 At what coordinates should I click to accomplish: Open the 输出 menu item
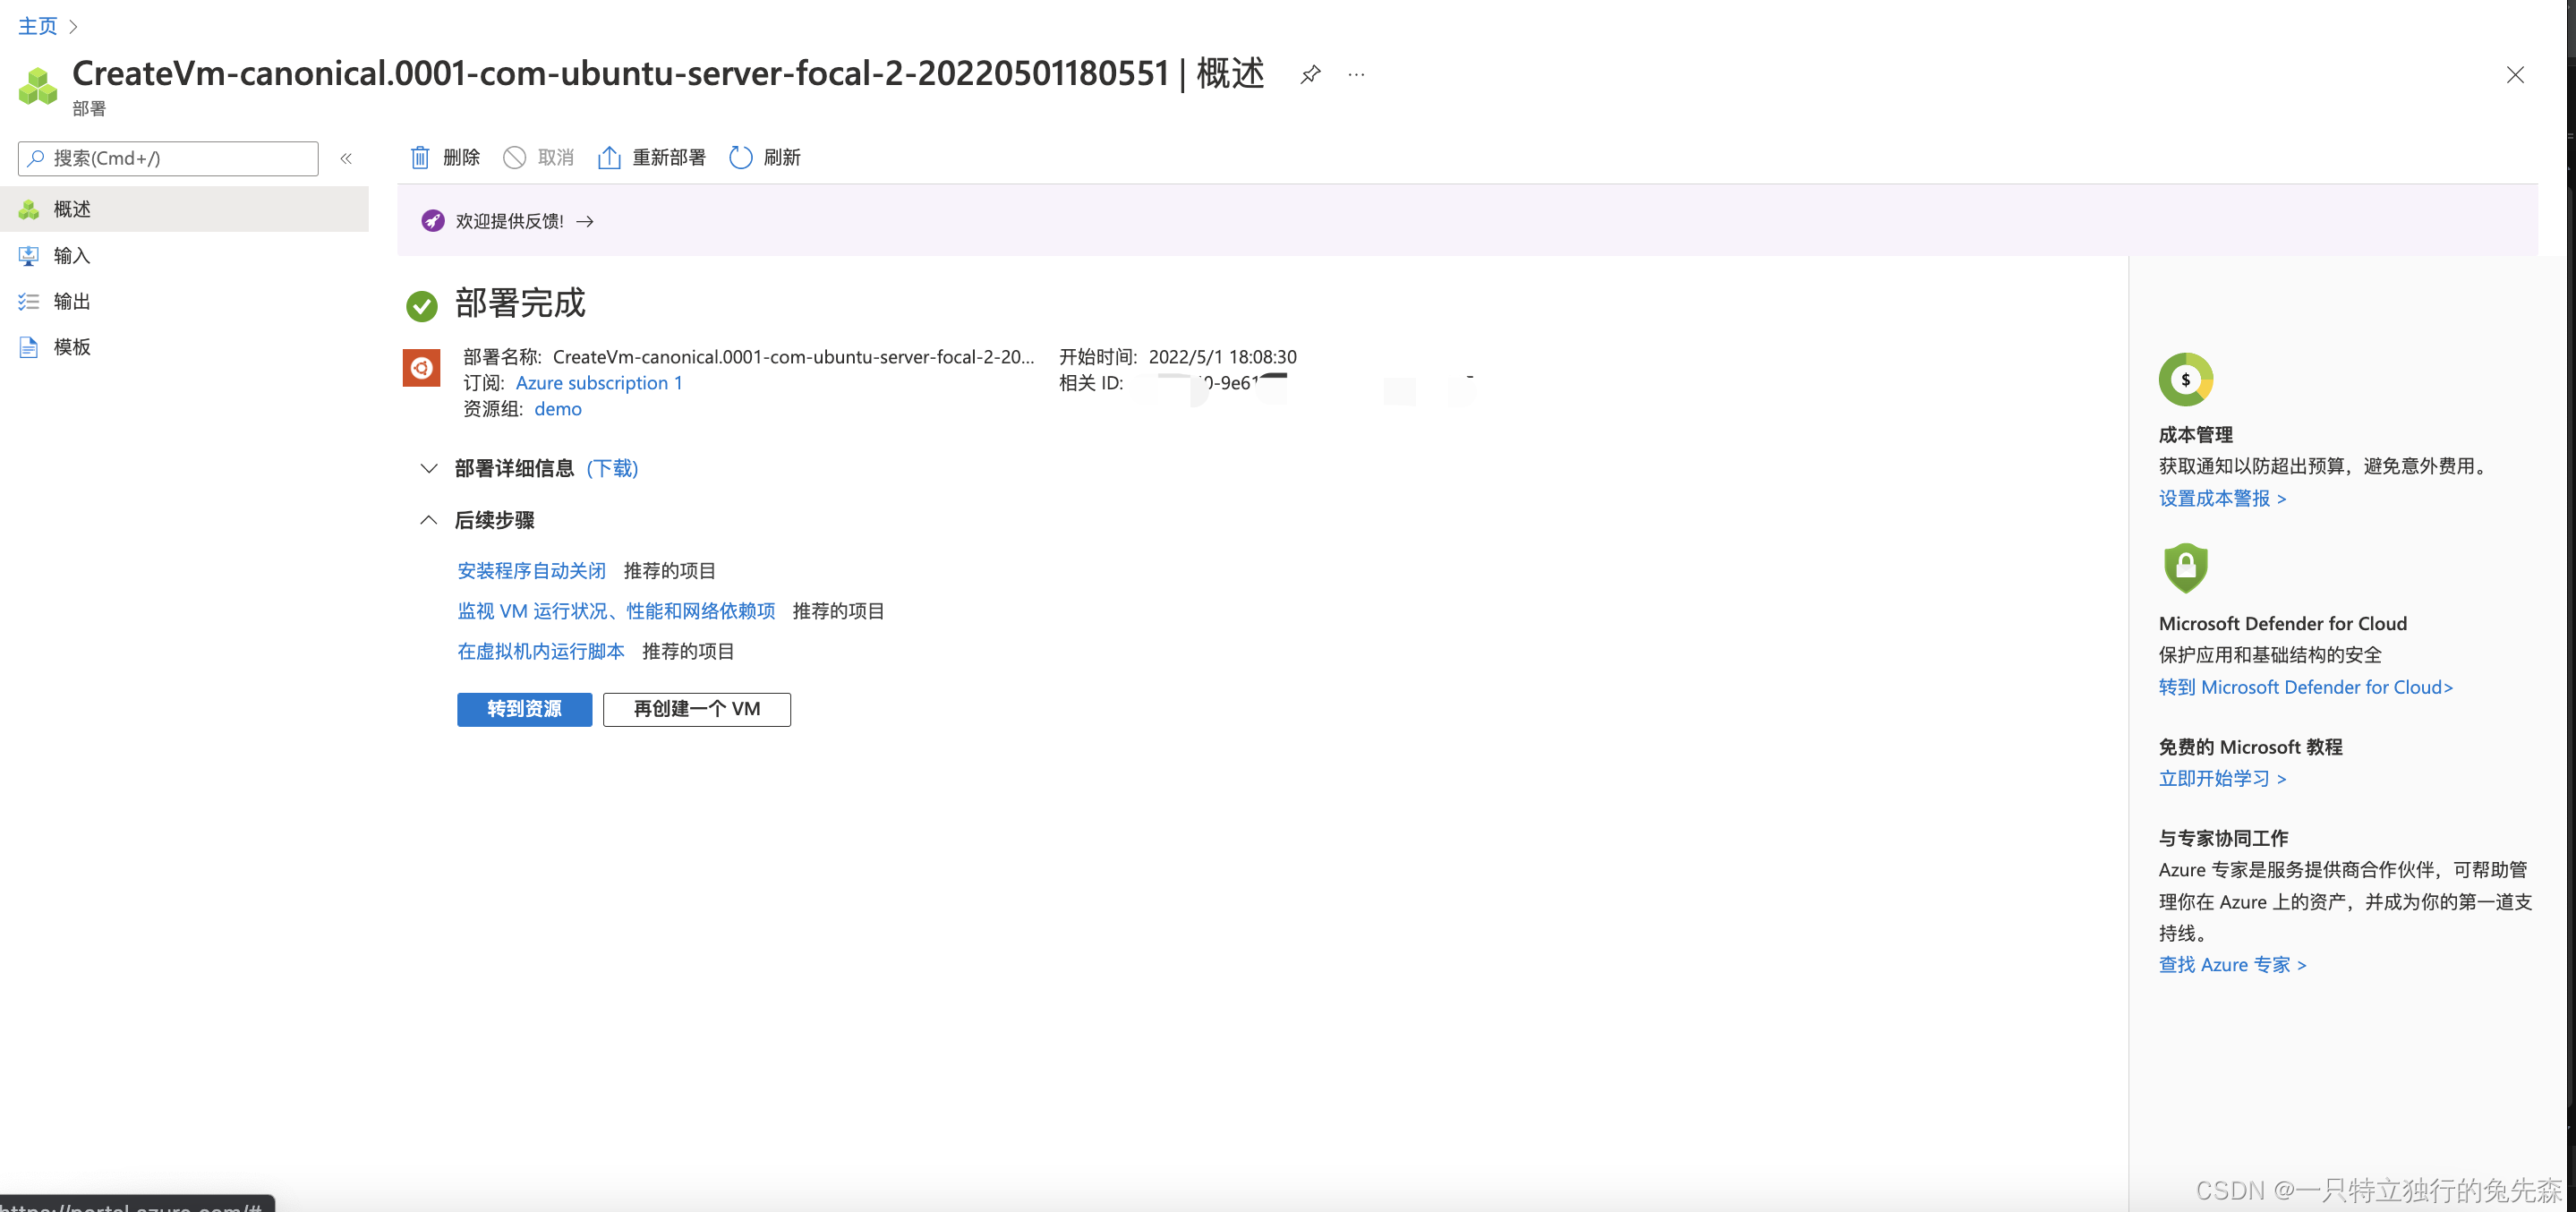pos(72,301)
